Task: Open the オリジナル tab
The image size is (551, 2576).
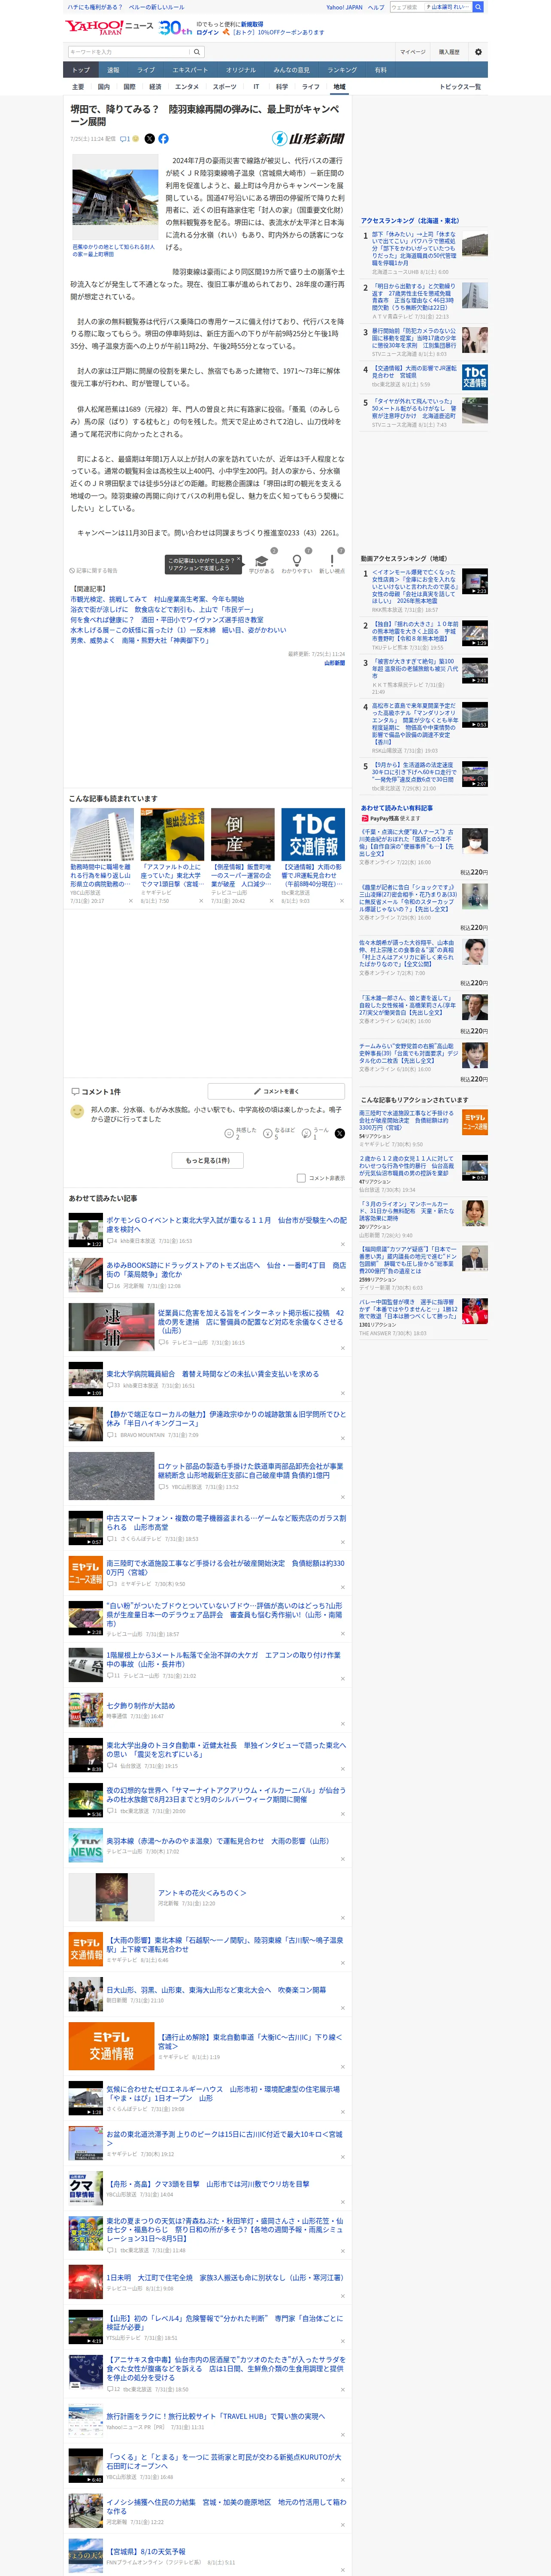Action: point(241,70)
